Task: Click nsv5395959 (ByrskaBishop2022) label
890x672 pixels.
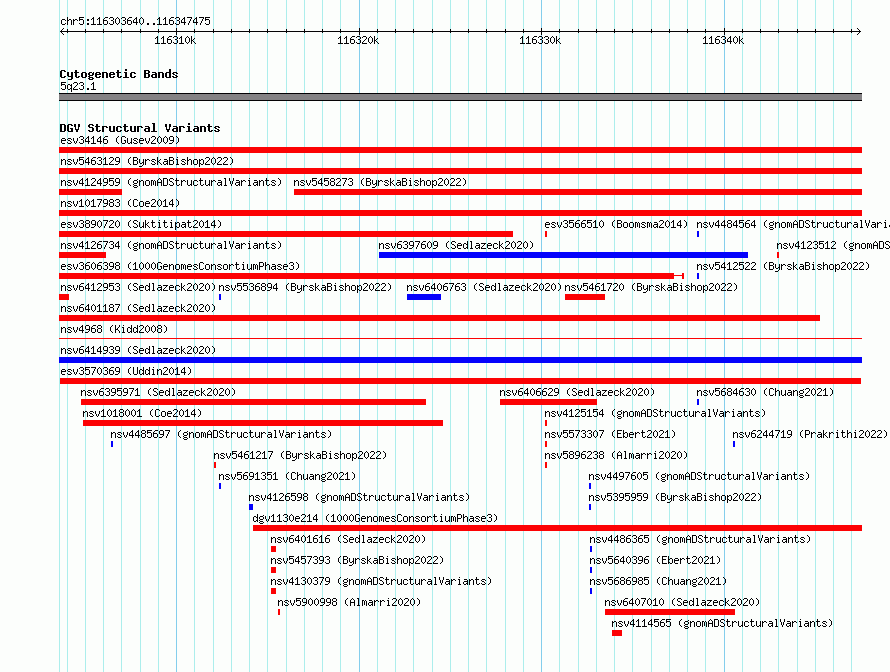Action: tap(675, 497)
